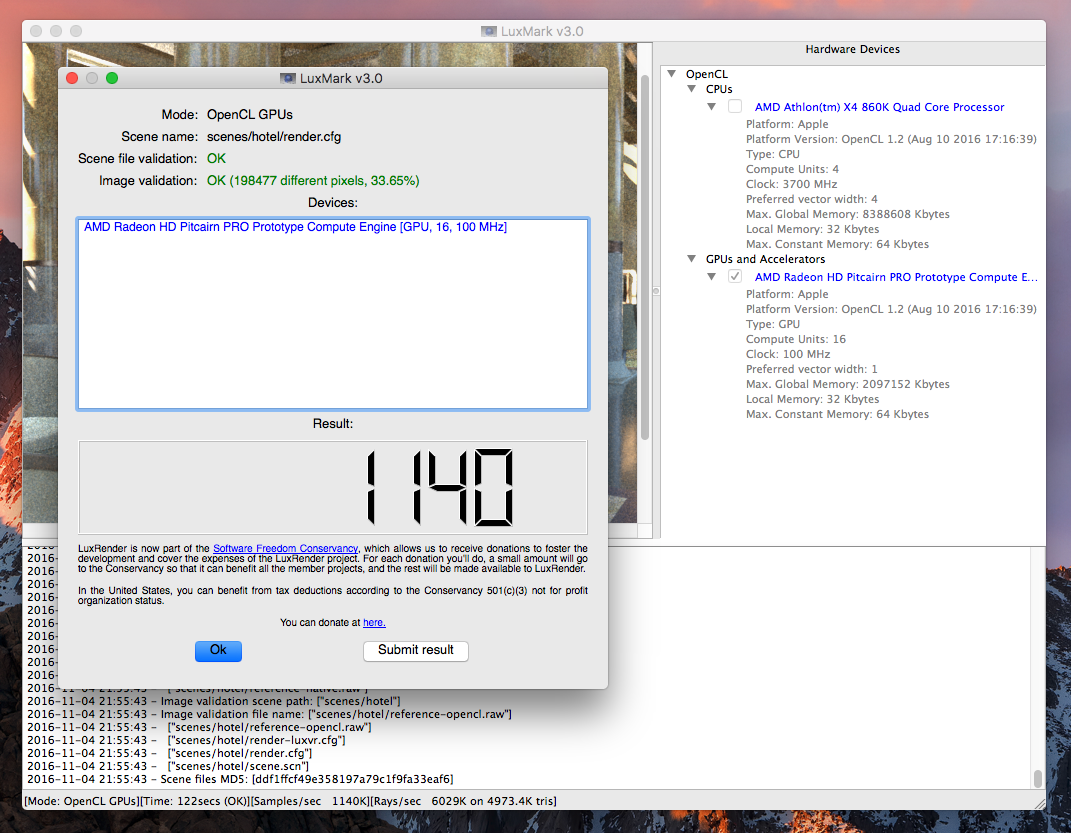Screen dimensions: 1071x833
Task: Click the scene name scenes/hotel/render.cfg
Action: coord(274,137)
